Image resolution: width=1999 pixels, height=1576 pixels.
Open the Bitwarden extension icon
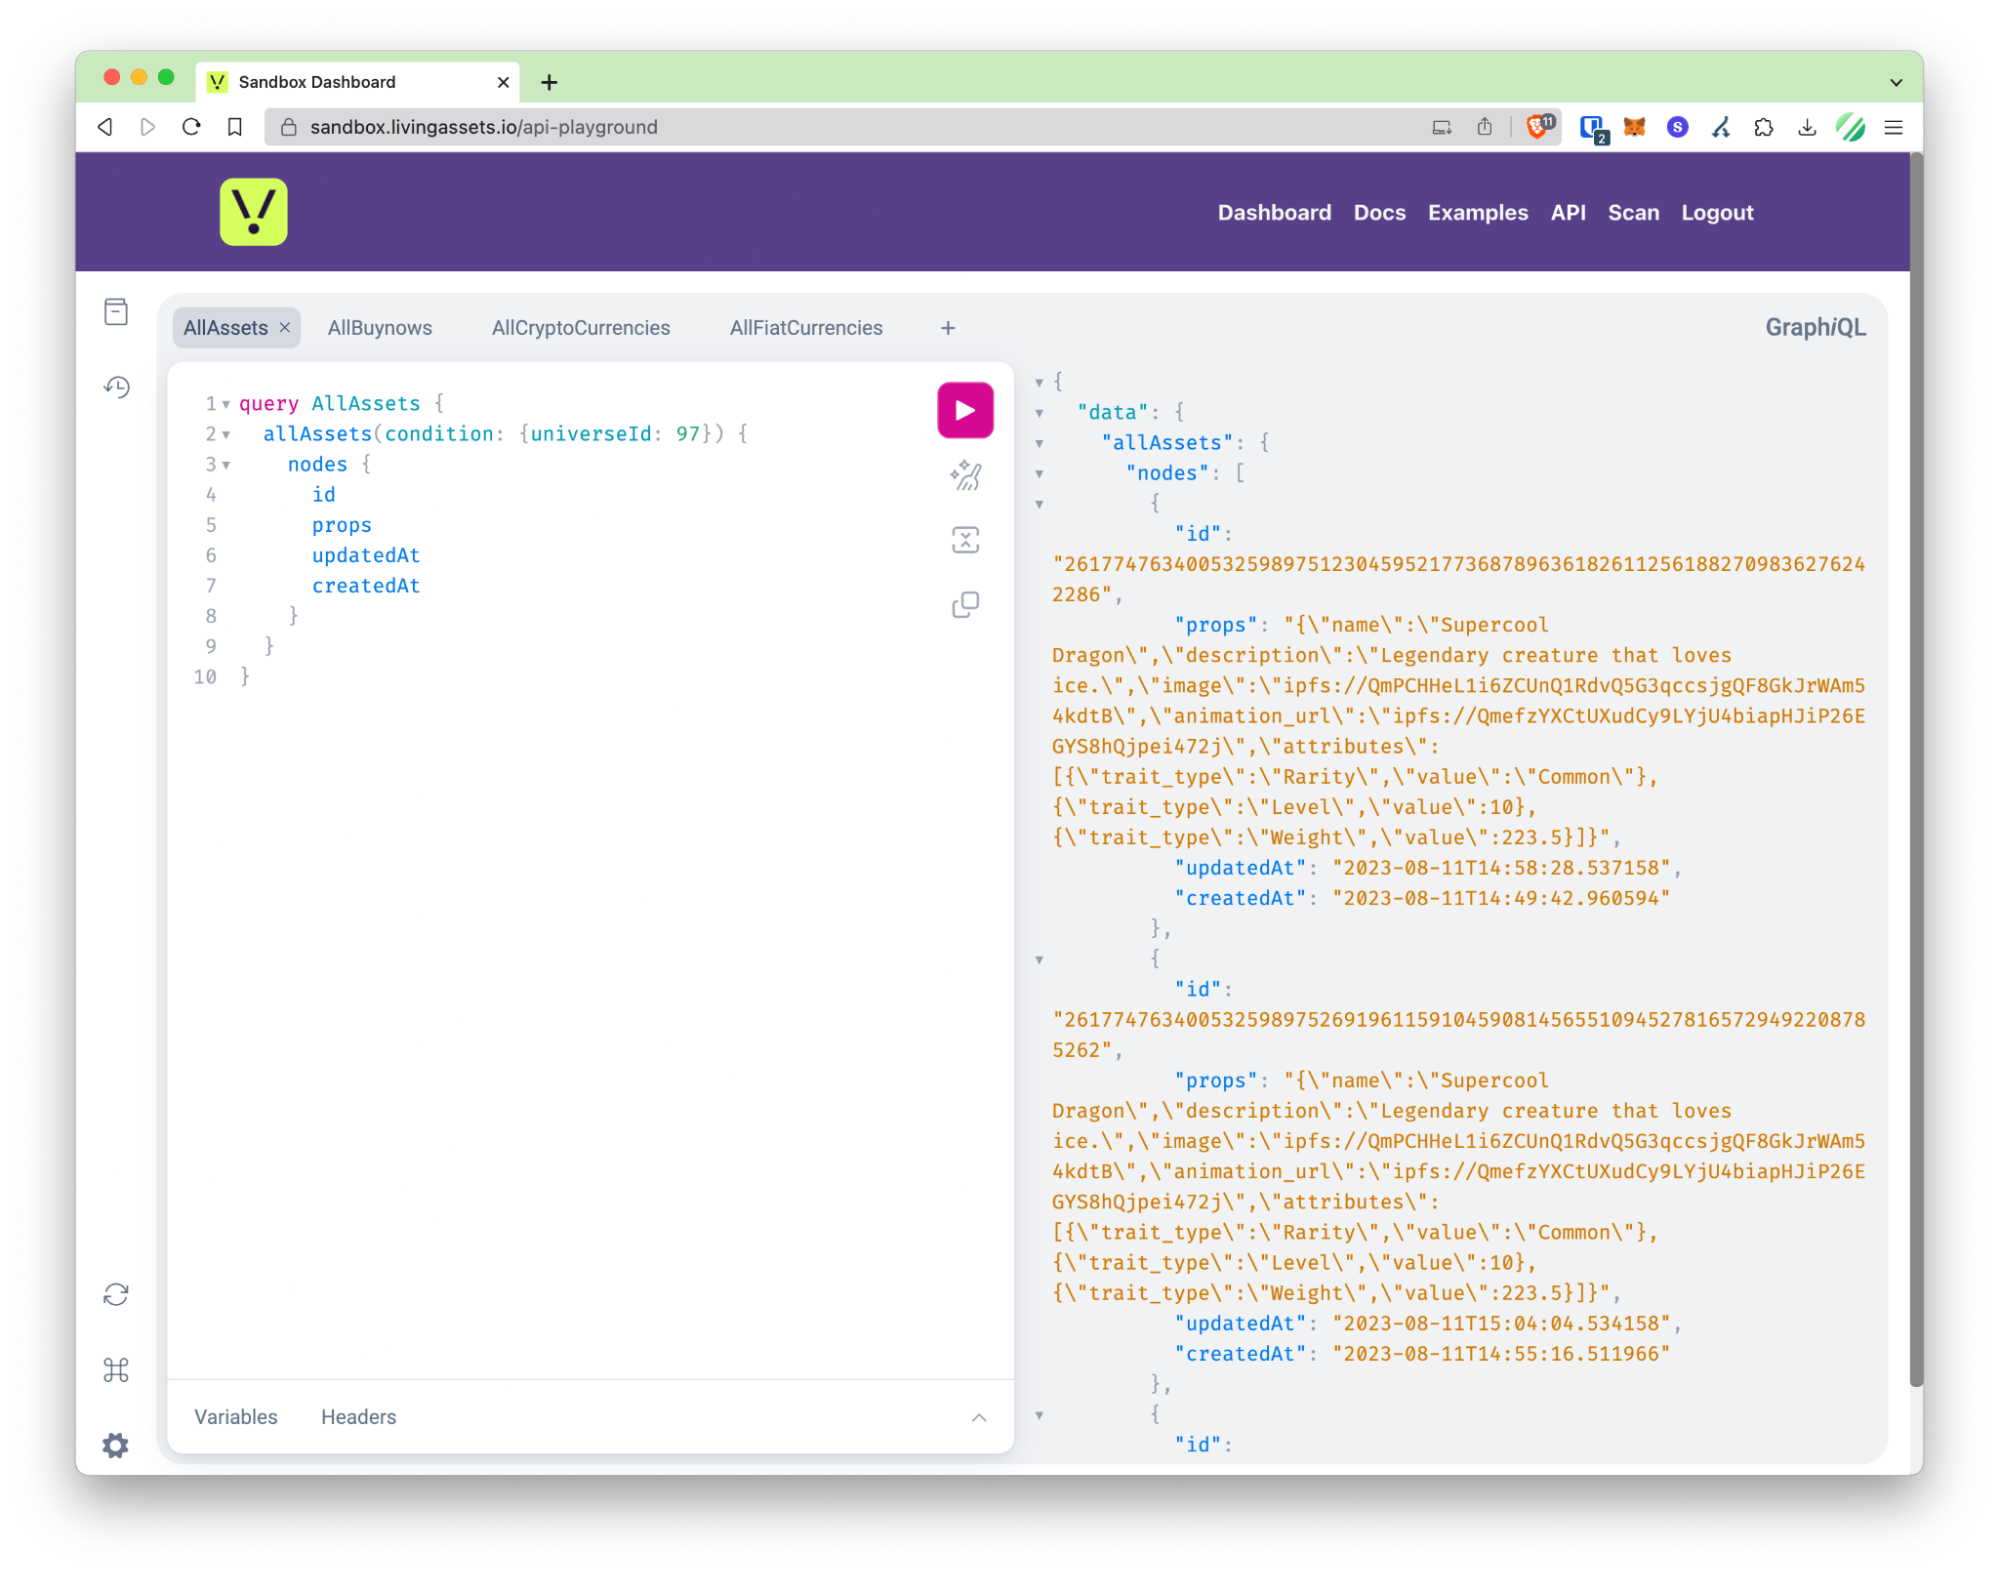[x=1593, y=128]
